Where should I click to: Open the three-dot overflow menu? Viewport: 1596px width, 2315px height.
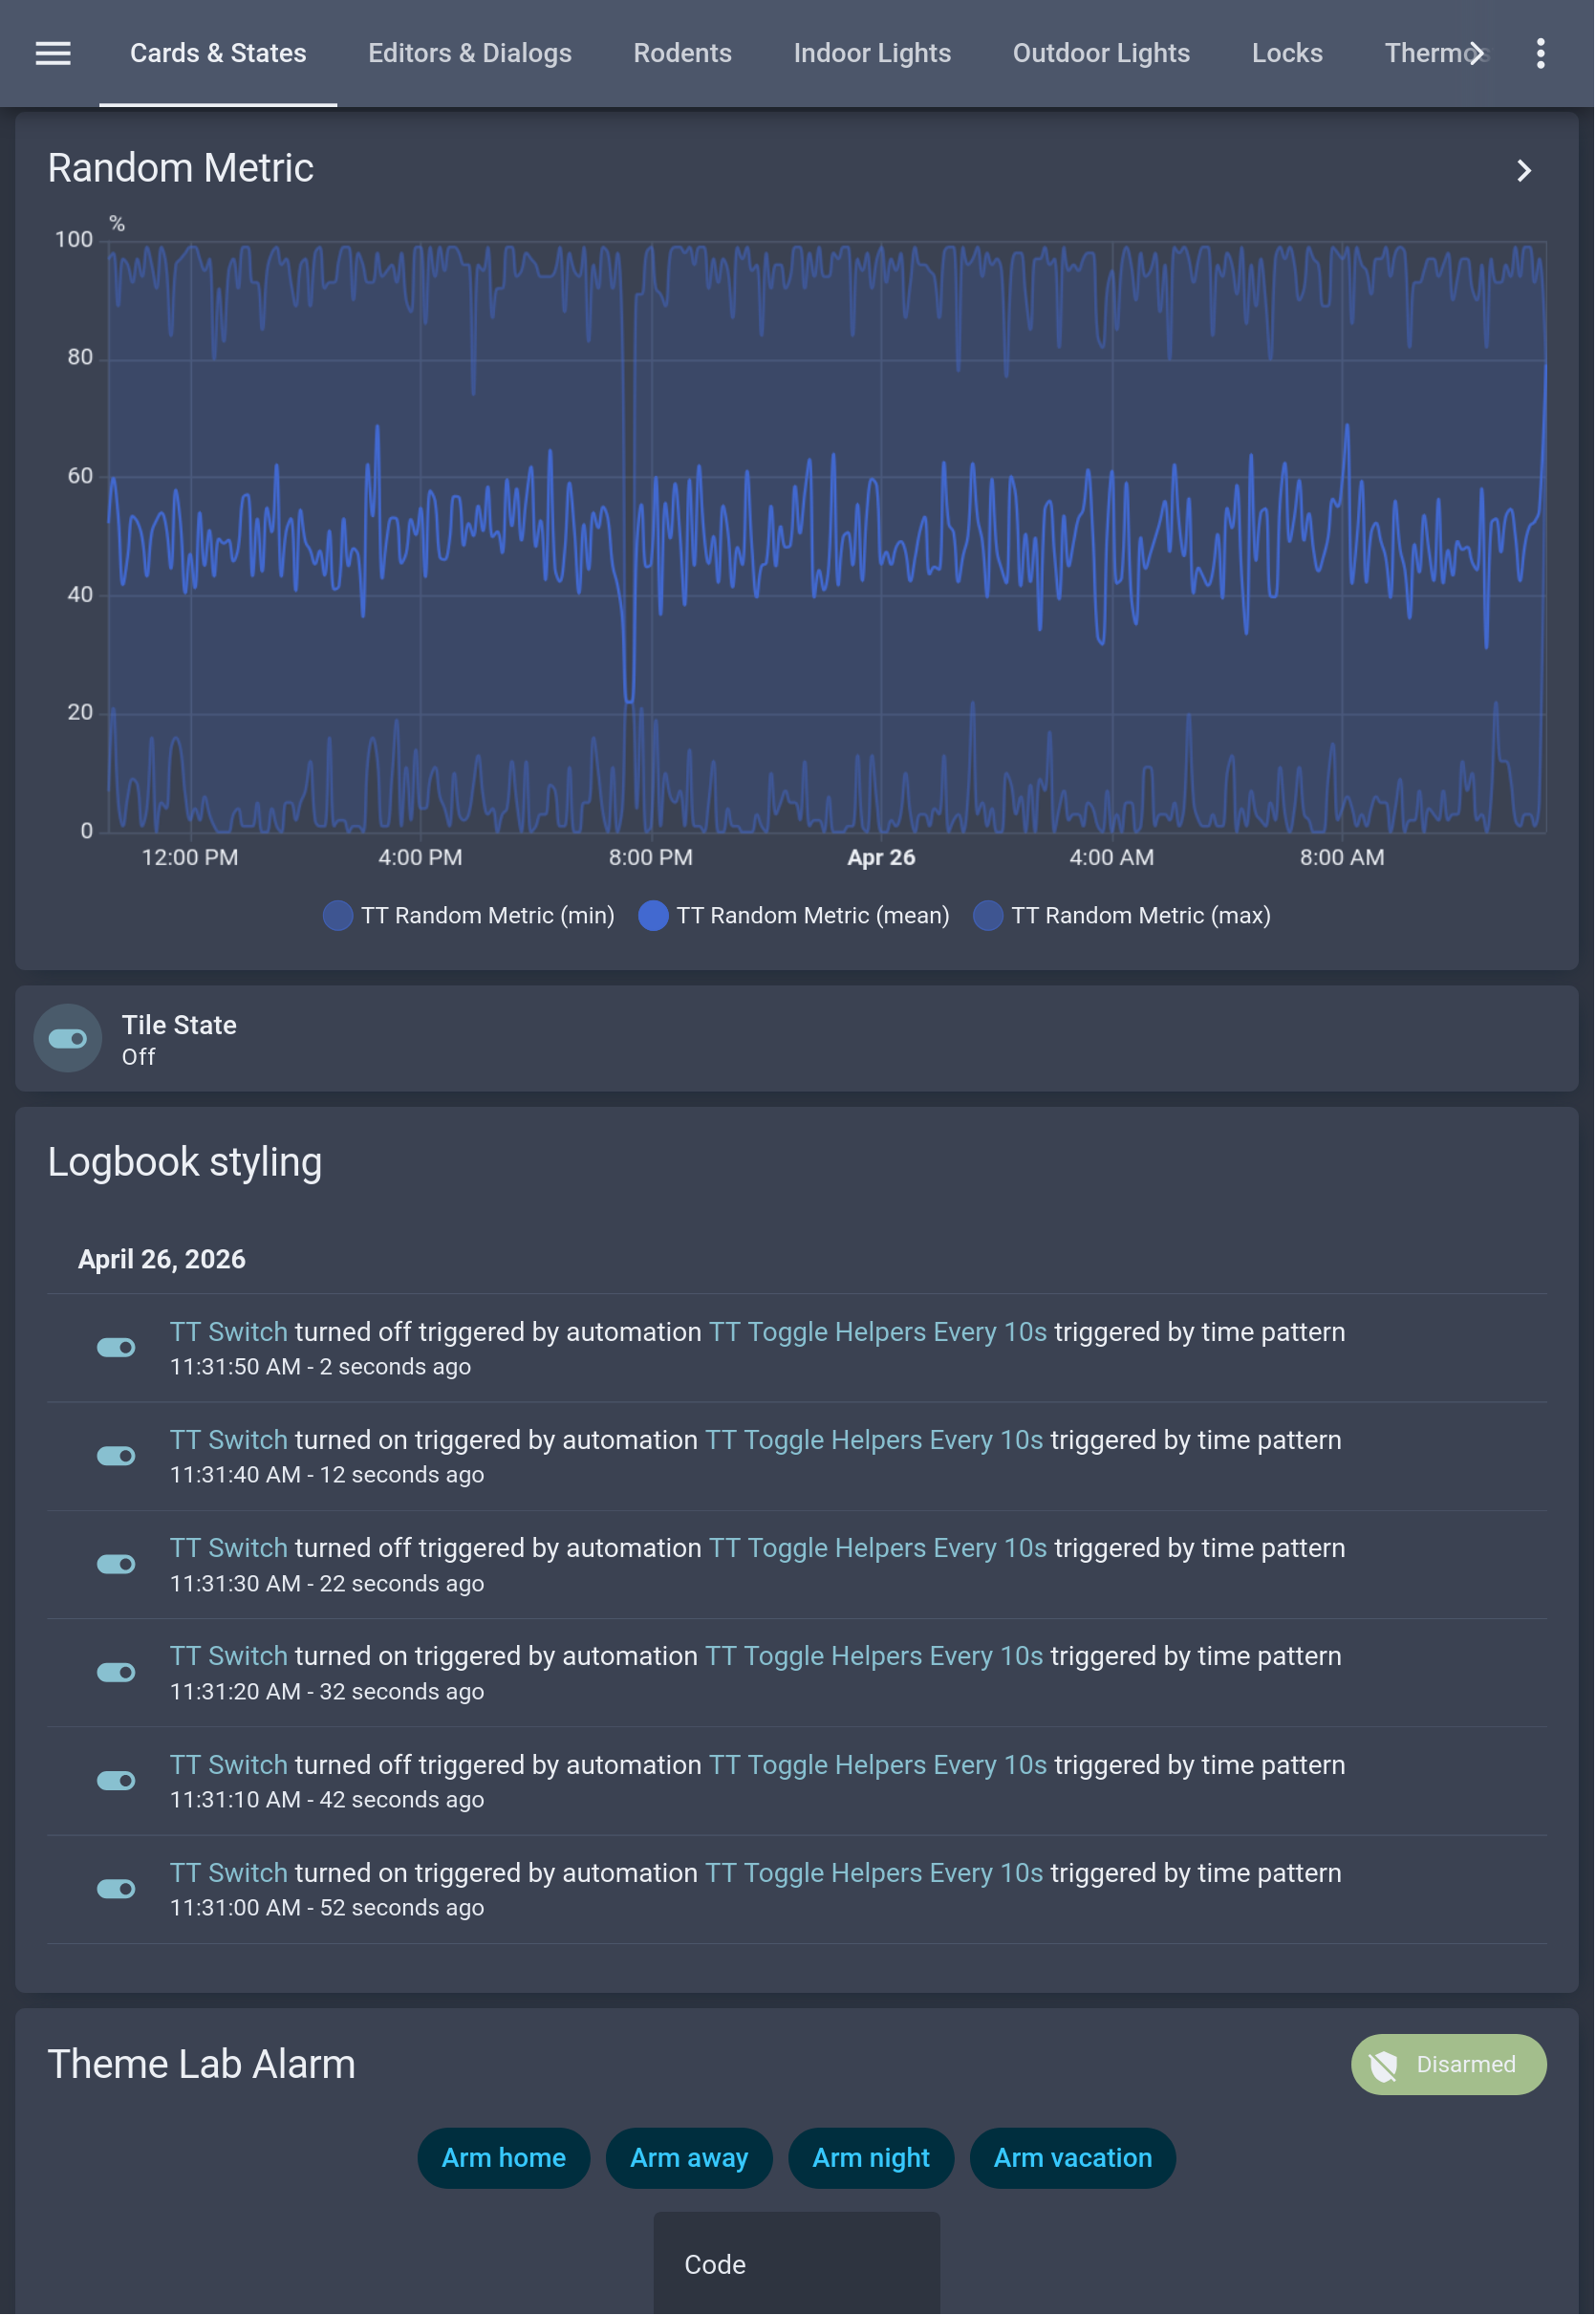tap(1541, 53)
